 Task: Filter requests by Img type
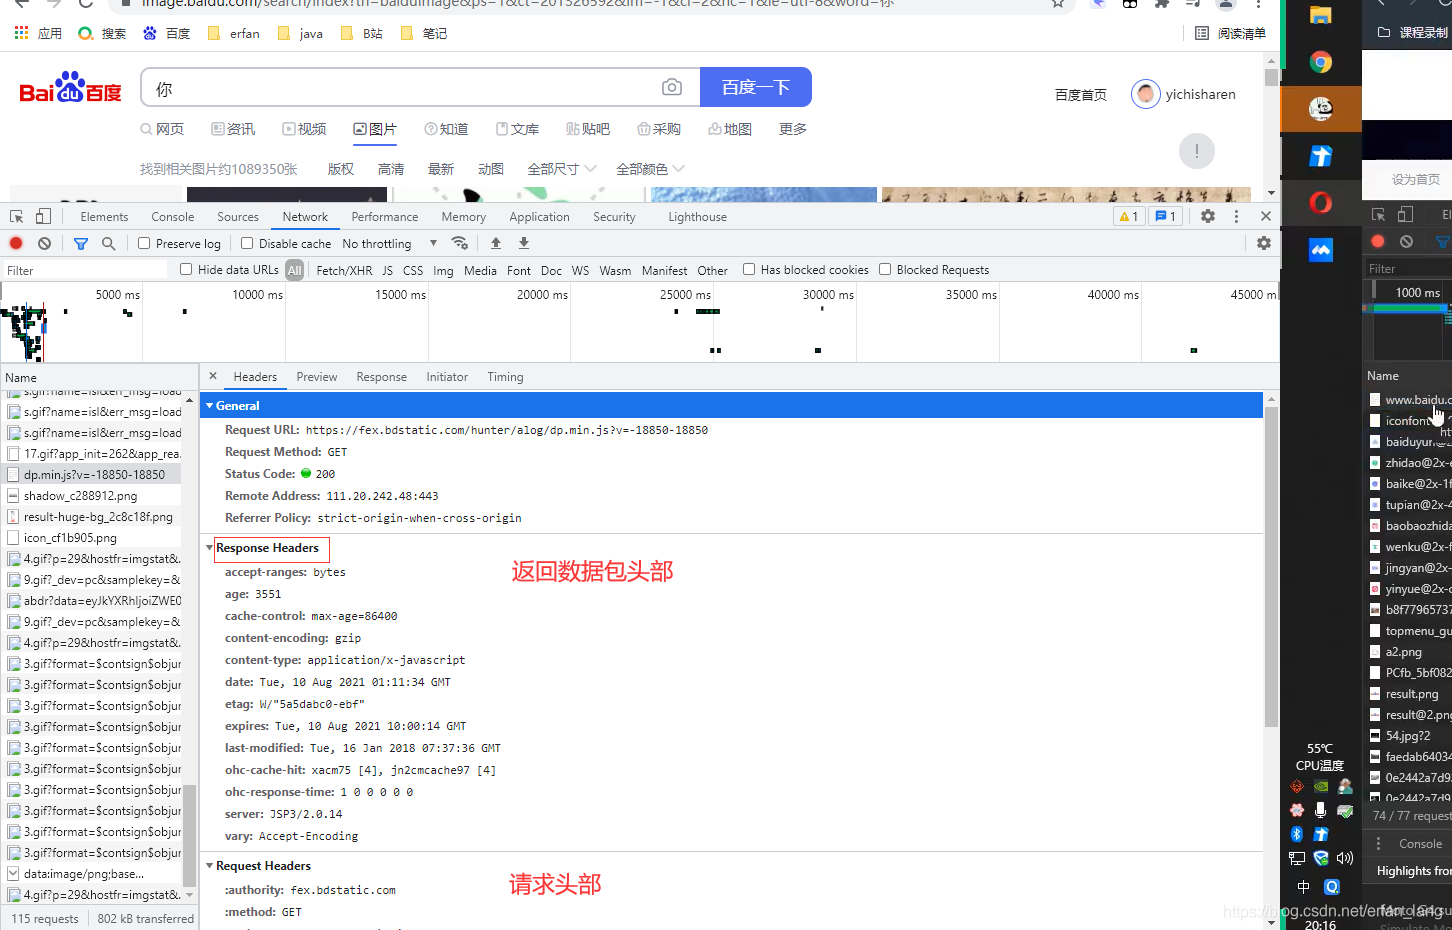click(443, 270)
